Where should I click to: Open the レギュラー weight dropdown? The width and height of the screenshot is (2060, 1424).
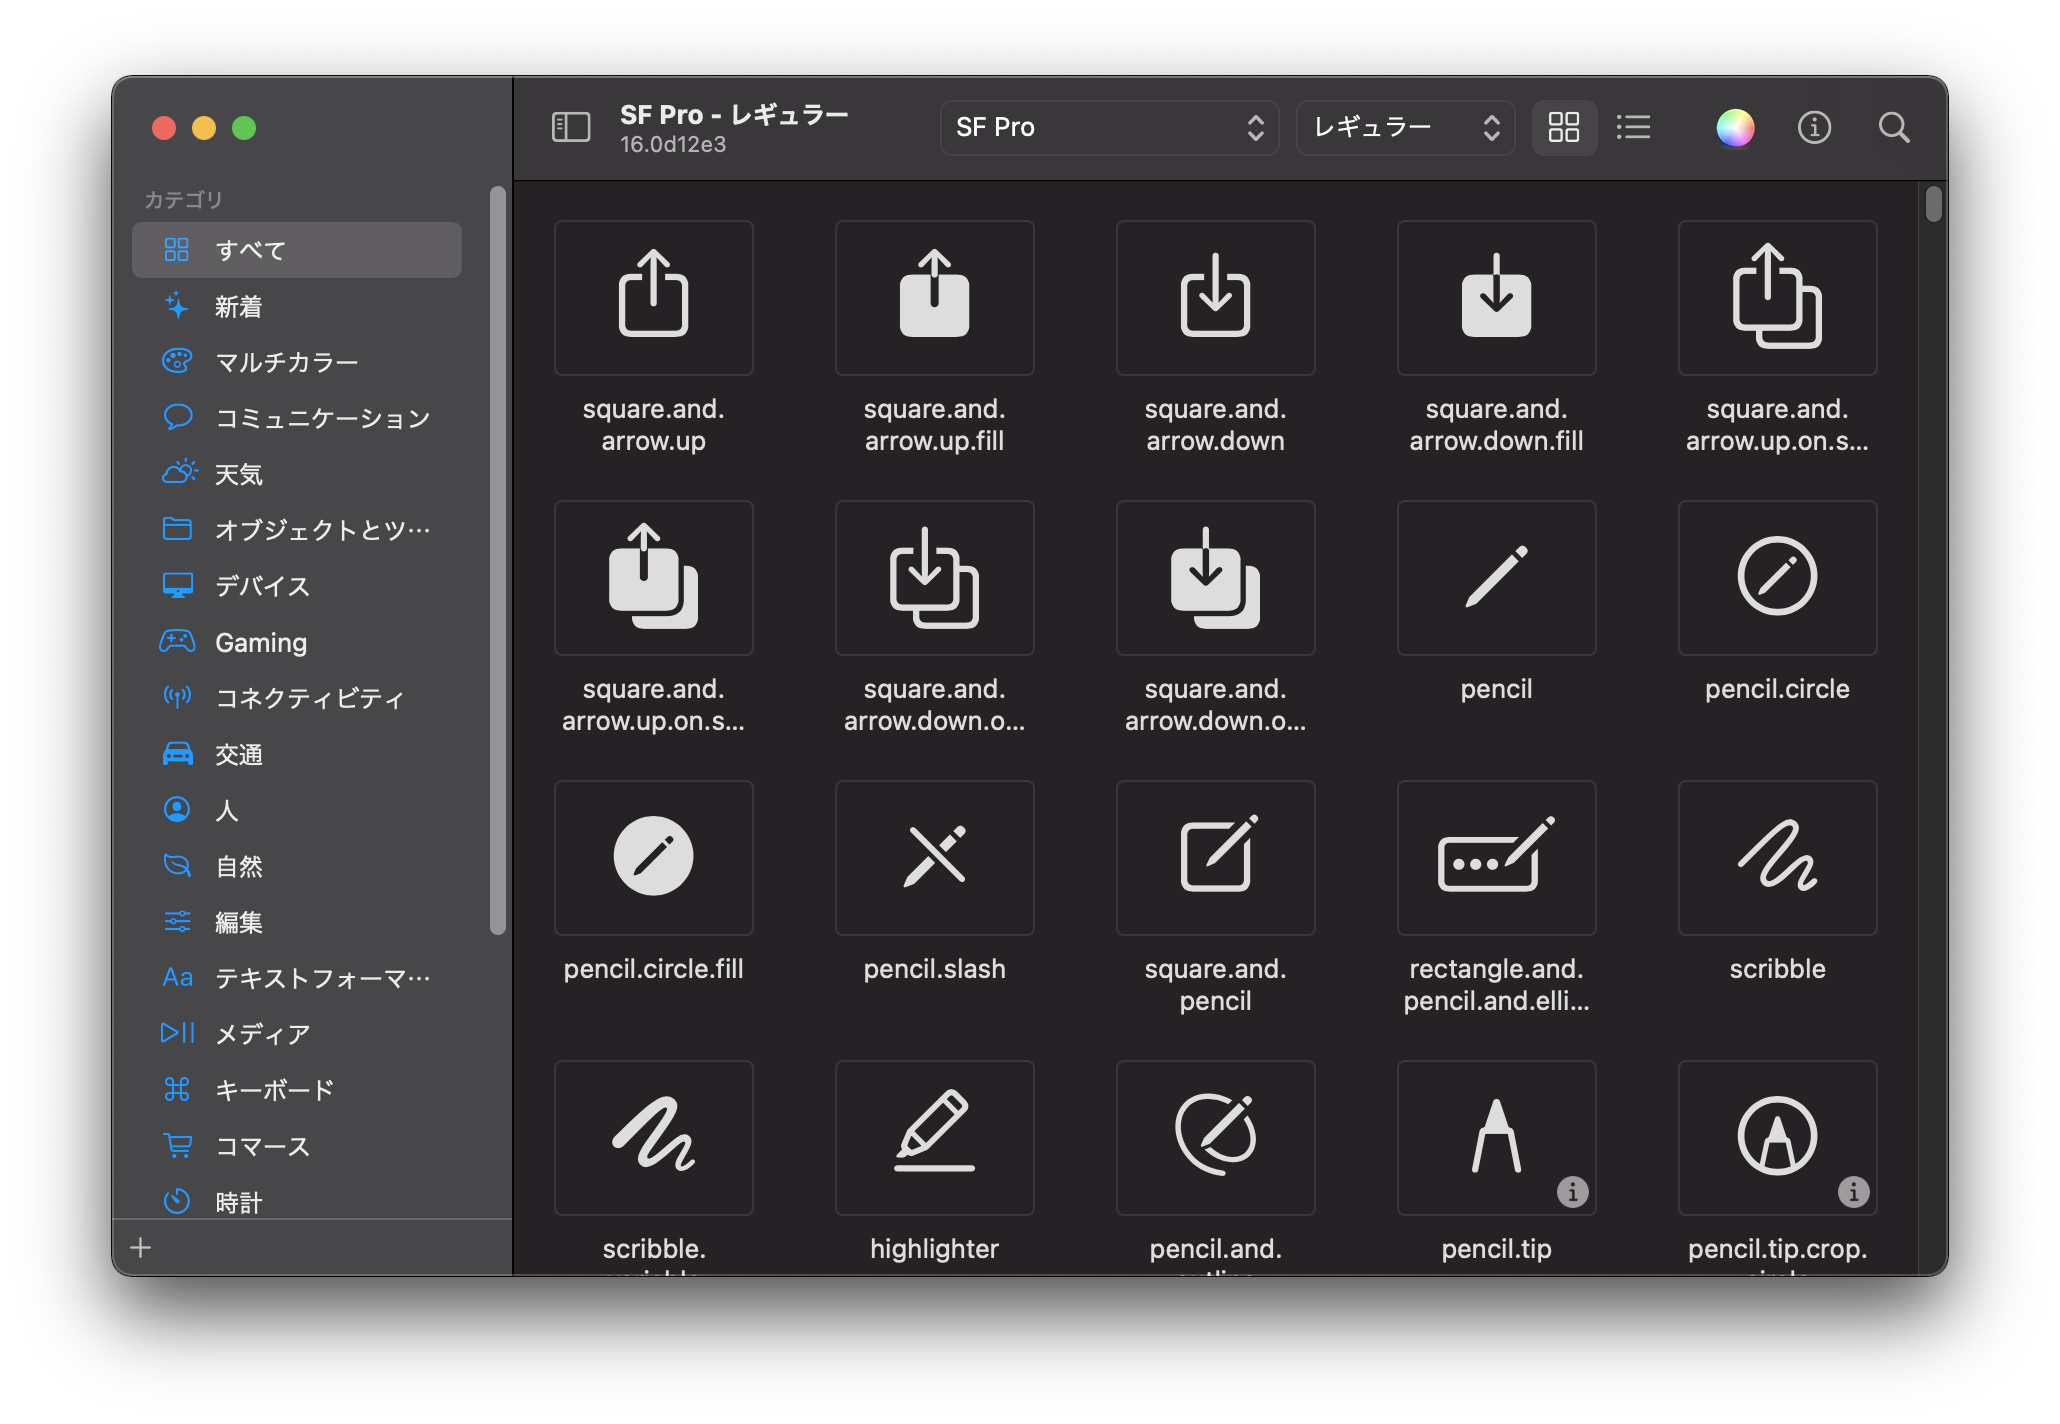(x=1404, y=128)
